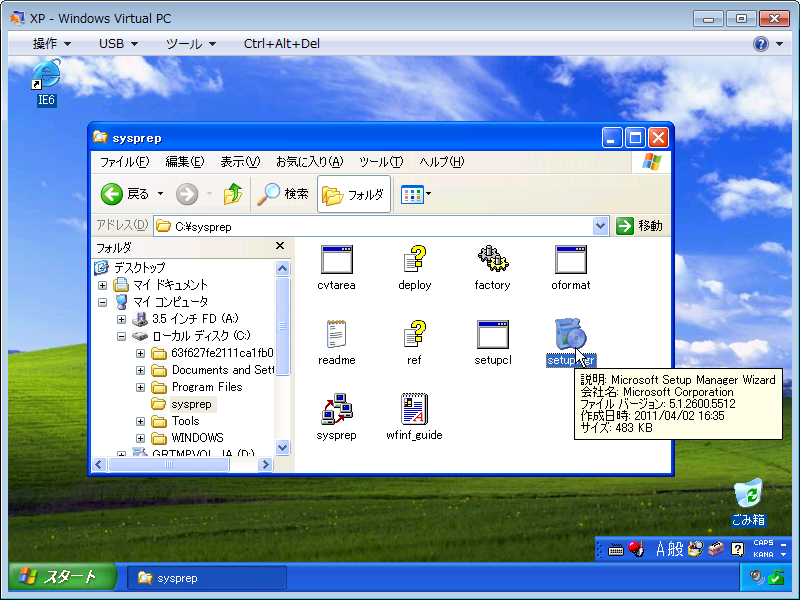Select sysprep folder in the tree
The height and width of the screenshot is (600, 800).
[x=191, y=404]
